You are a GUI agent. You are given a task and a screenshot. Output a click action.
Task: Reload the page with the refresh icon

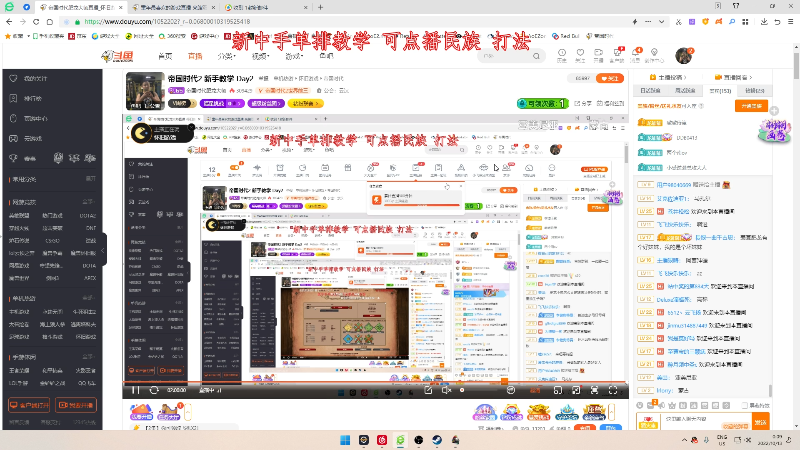point(36,21)
